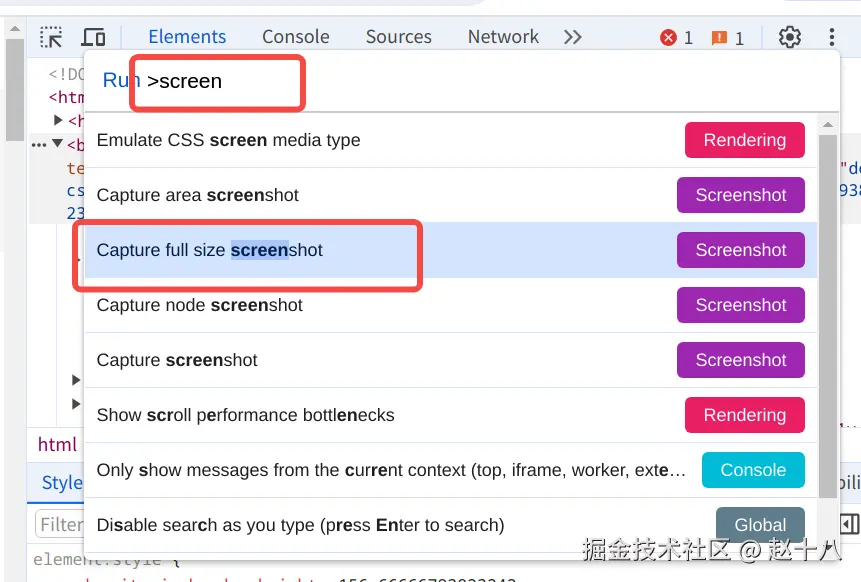Click the command list scrollbar thumb
This screenshot has width=861, height=582.
[828, 316]
